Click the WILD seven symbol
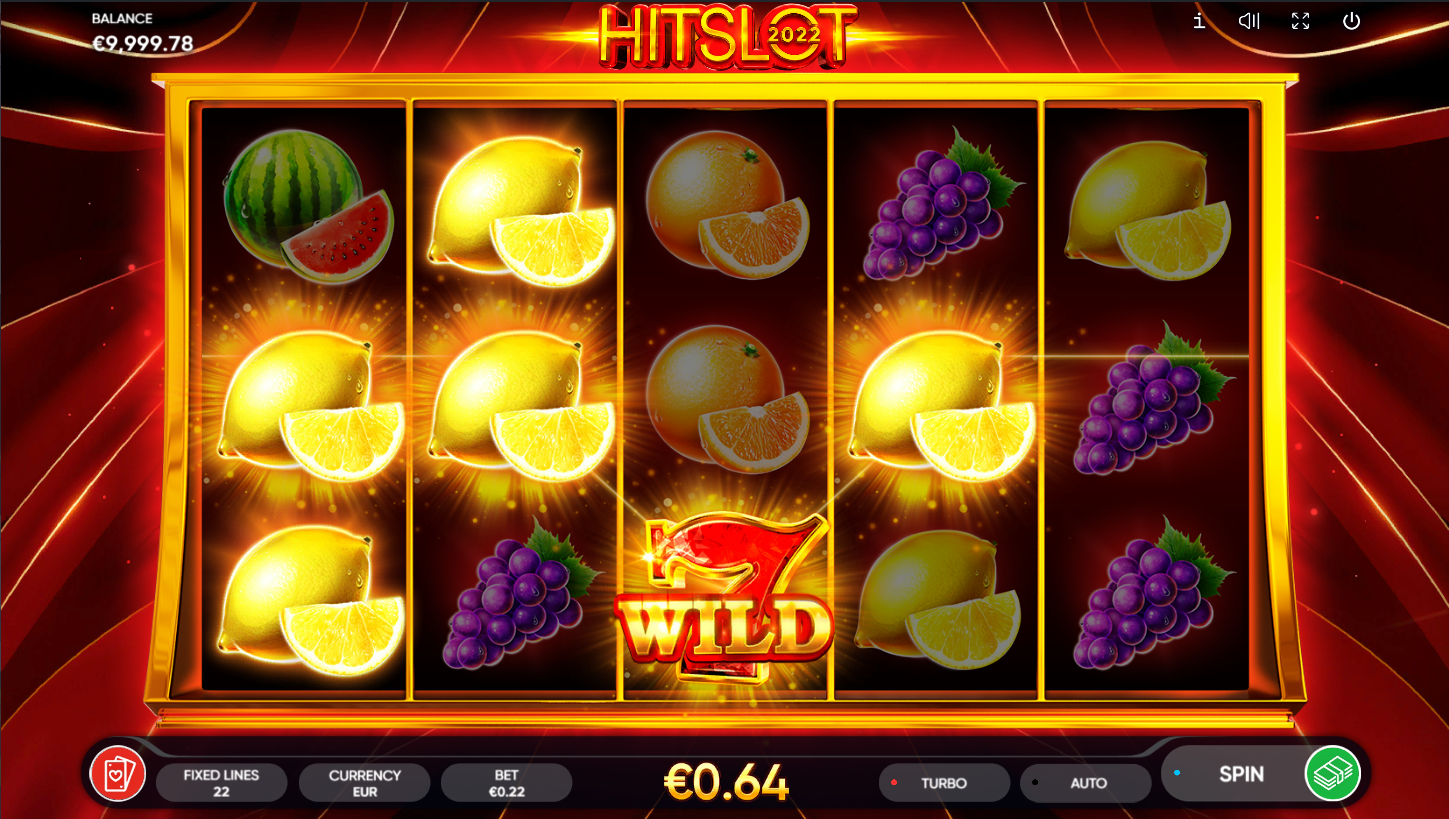The image size is (1449, 819). click(725, 597)
